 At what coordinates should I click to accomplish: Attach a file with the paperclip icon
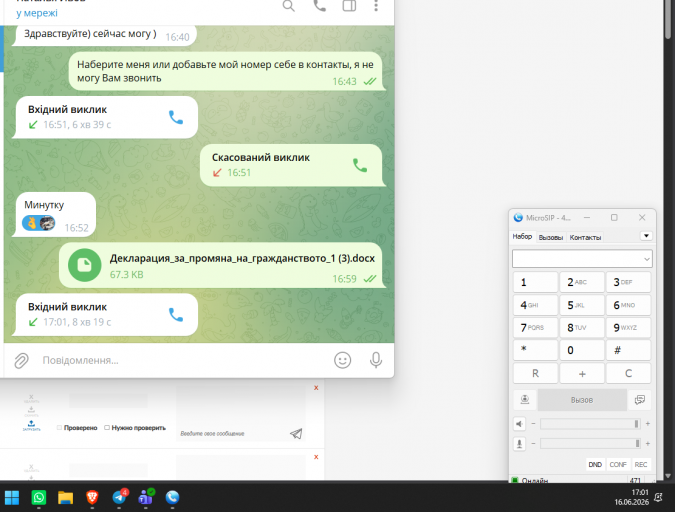click(x=21, y=360)
